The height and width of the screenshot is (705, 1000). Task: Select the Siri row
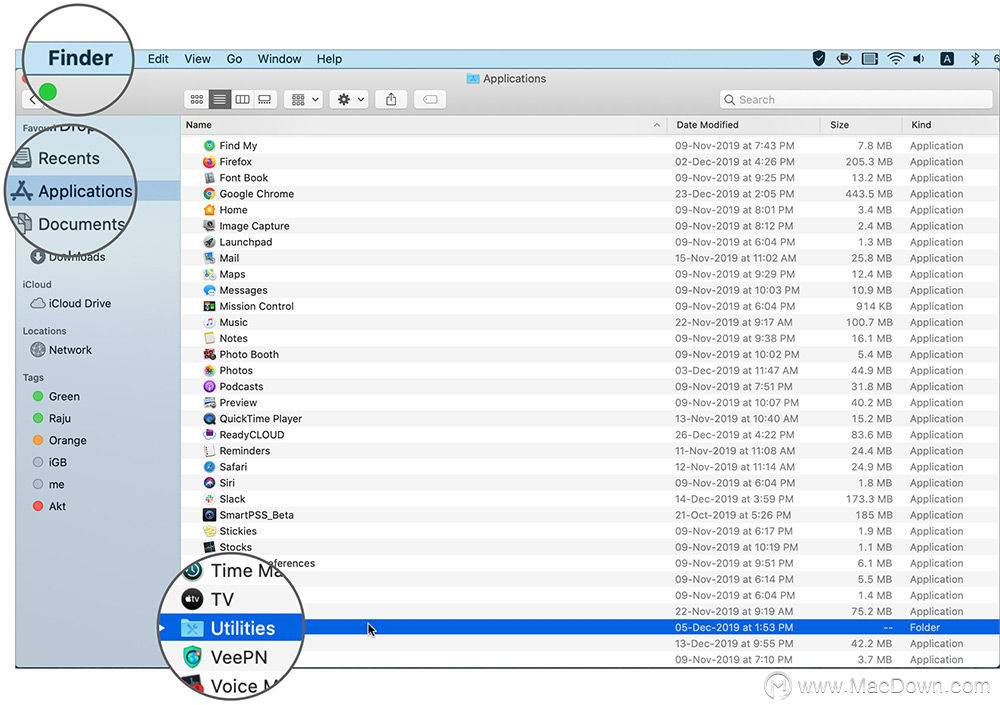tap(590, 483)
